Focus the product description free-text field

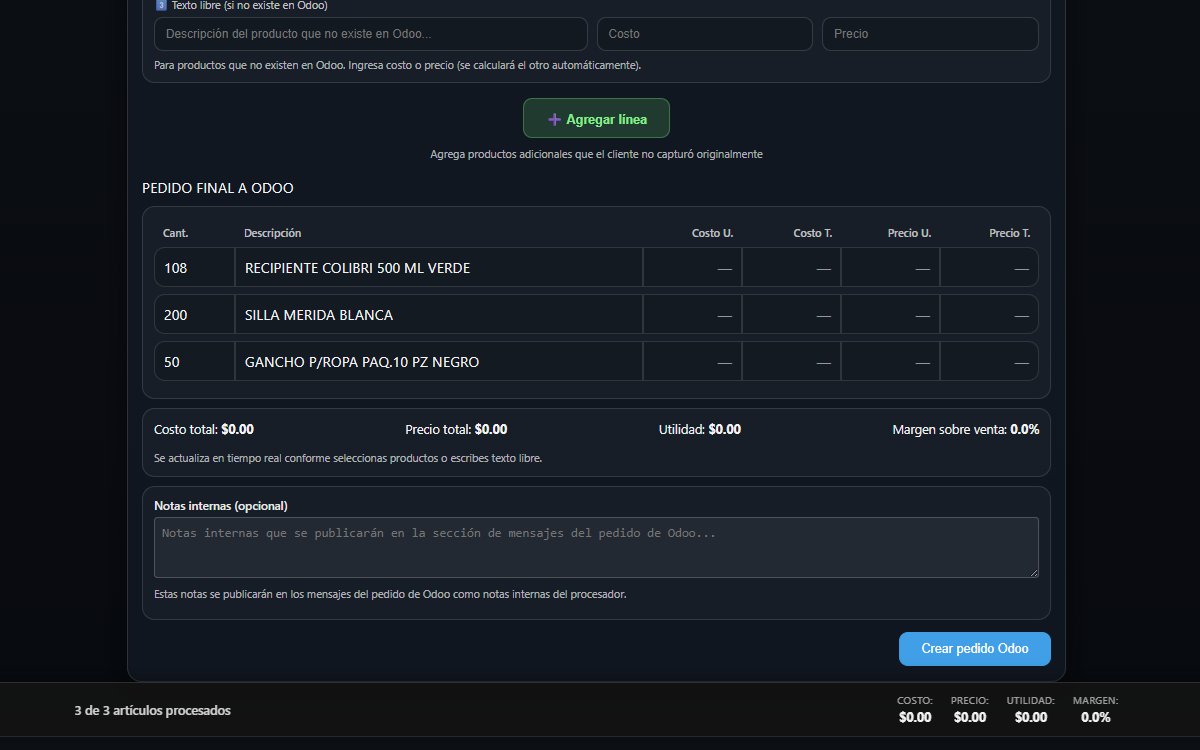(370, 34)
